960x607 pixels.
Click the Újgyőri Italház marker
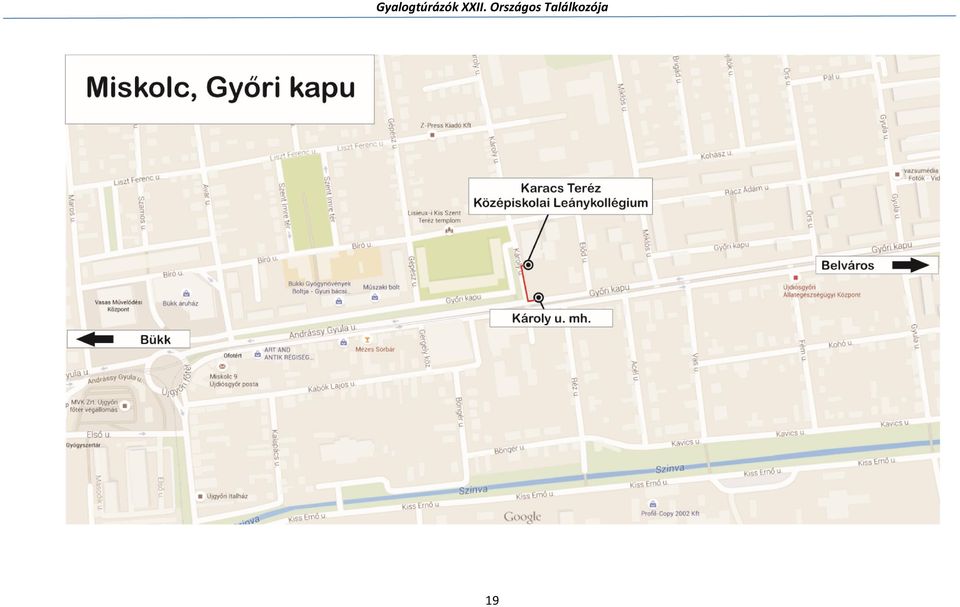click(200, 497)
